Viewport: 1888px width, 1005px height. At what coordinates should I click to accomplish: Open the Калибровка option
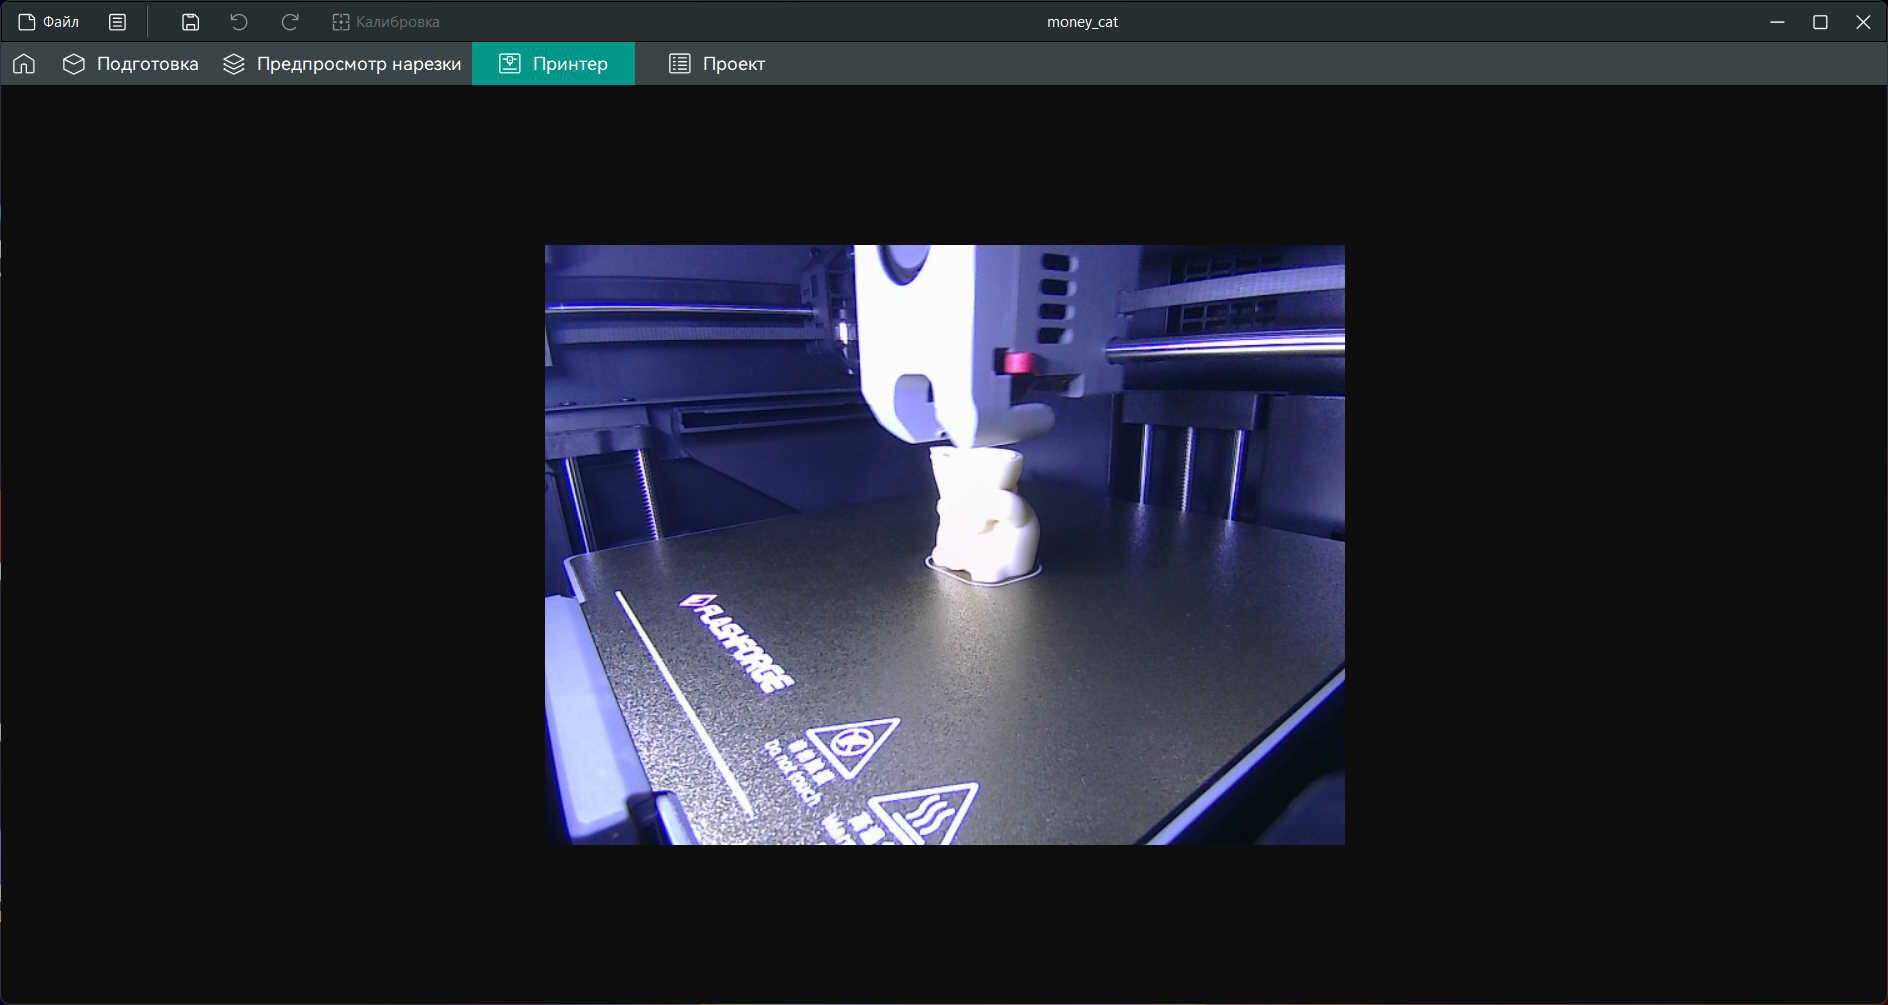(x=386, y=22)
